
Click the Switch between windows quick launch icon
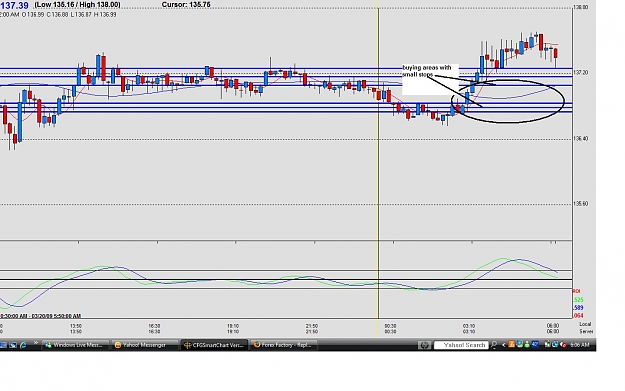click(x=13, y=345)
